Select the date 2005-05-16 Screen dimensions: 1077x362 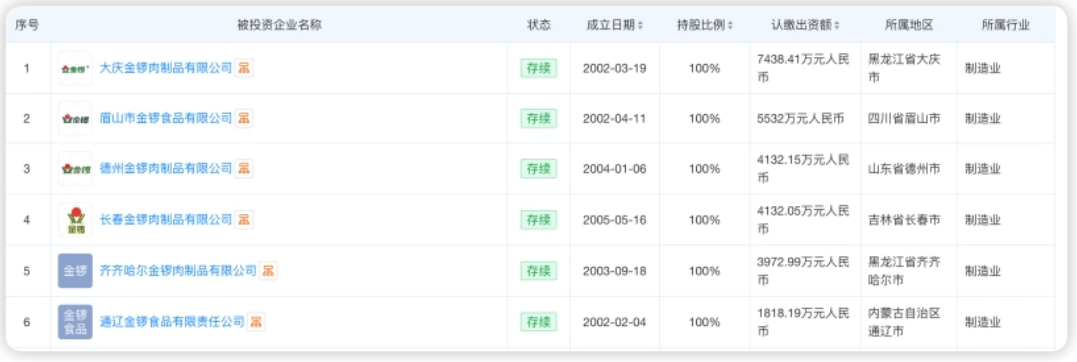point(614,220)
